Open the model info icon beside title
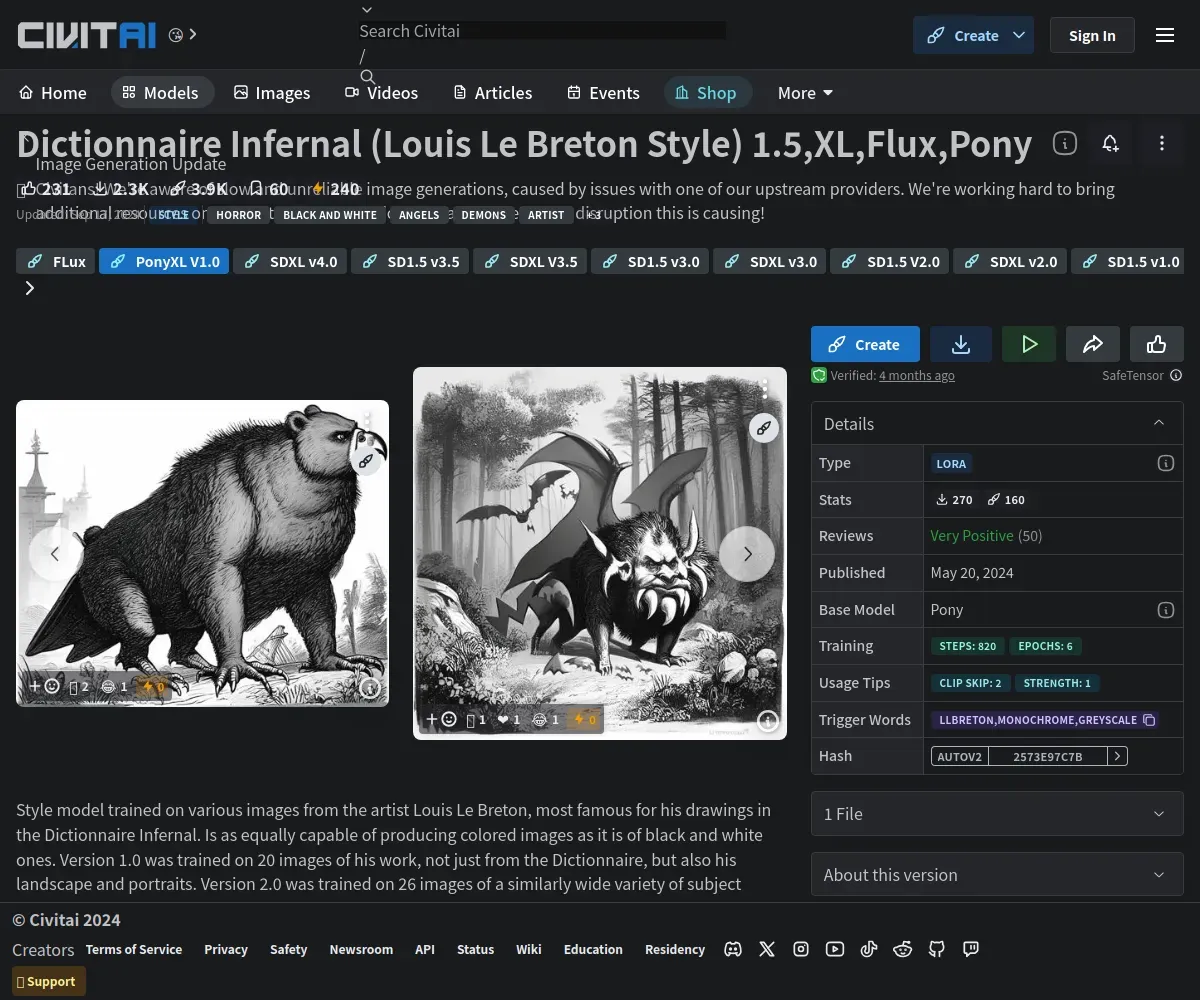Image resolution: width=1200 pixels, height=1000 pixels. coord(1065,143)
